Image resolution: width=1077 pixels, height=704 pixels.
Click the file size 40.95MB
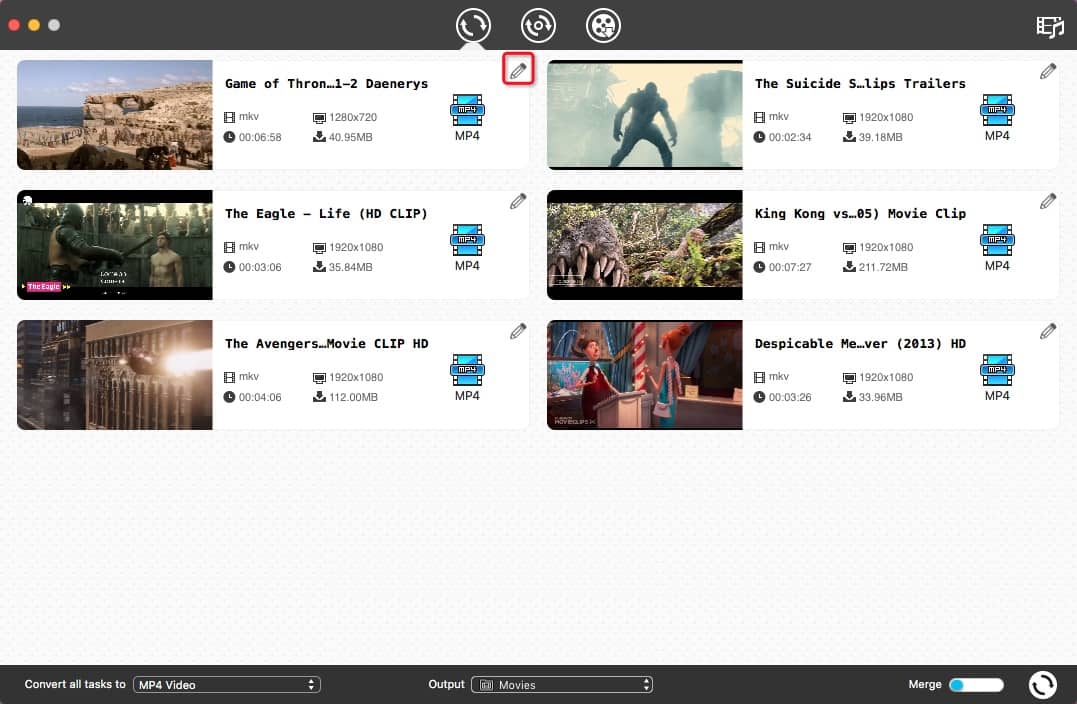(350, 137)
